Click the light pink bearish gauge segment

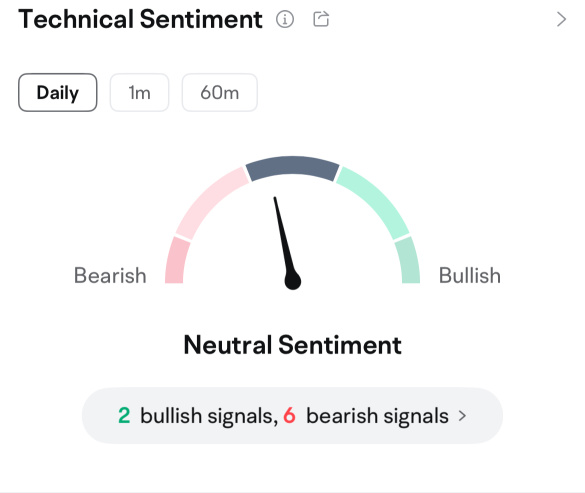tap(211, 202)
